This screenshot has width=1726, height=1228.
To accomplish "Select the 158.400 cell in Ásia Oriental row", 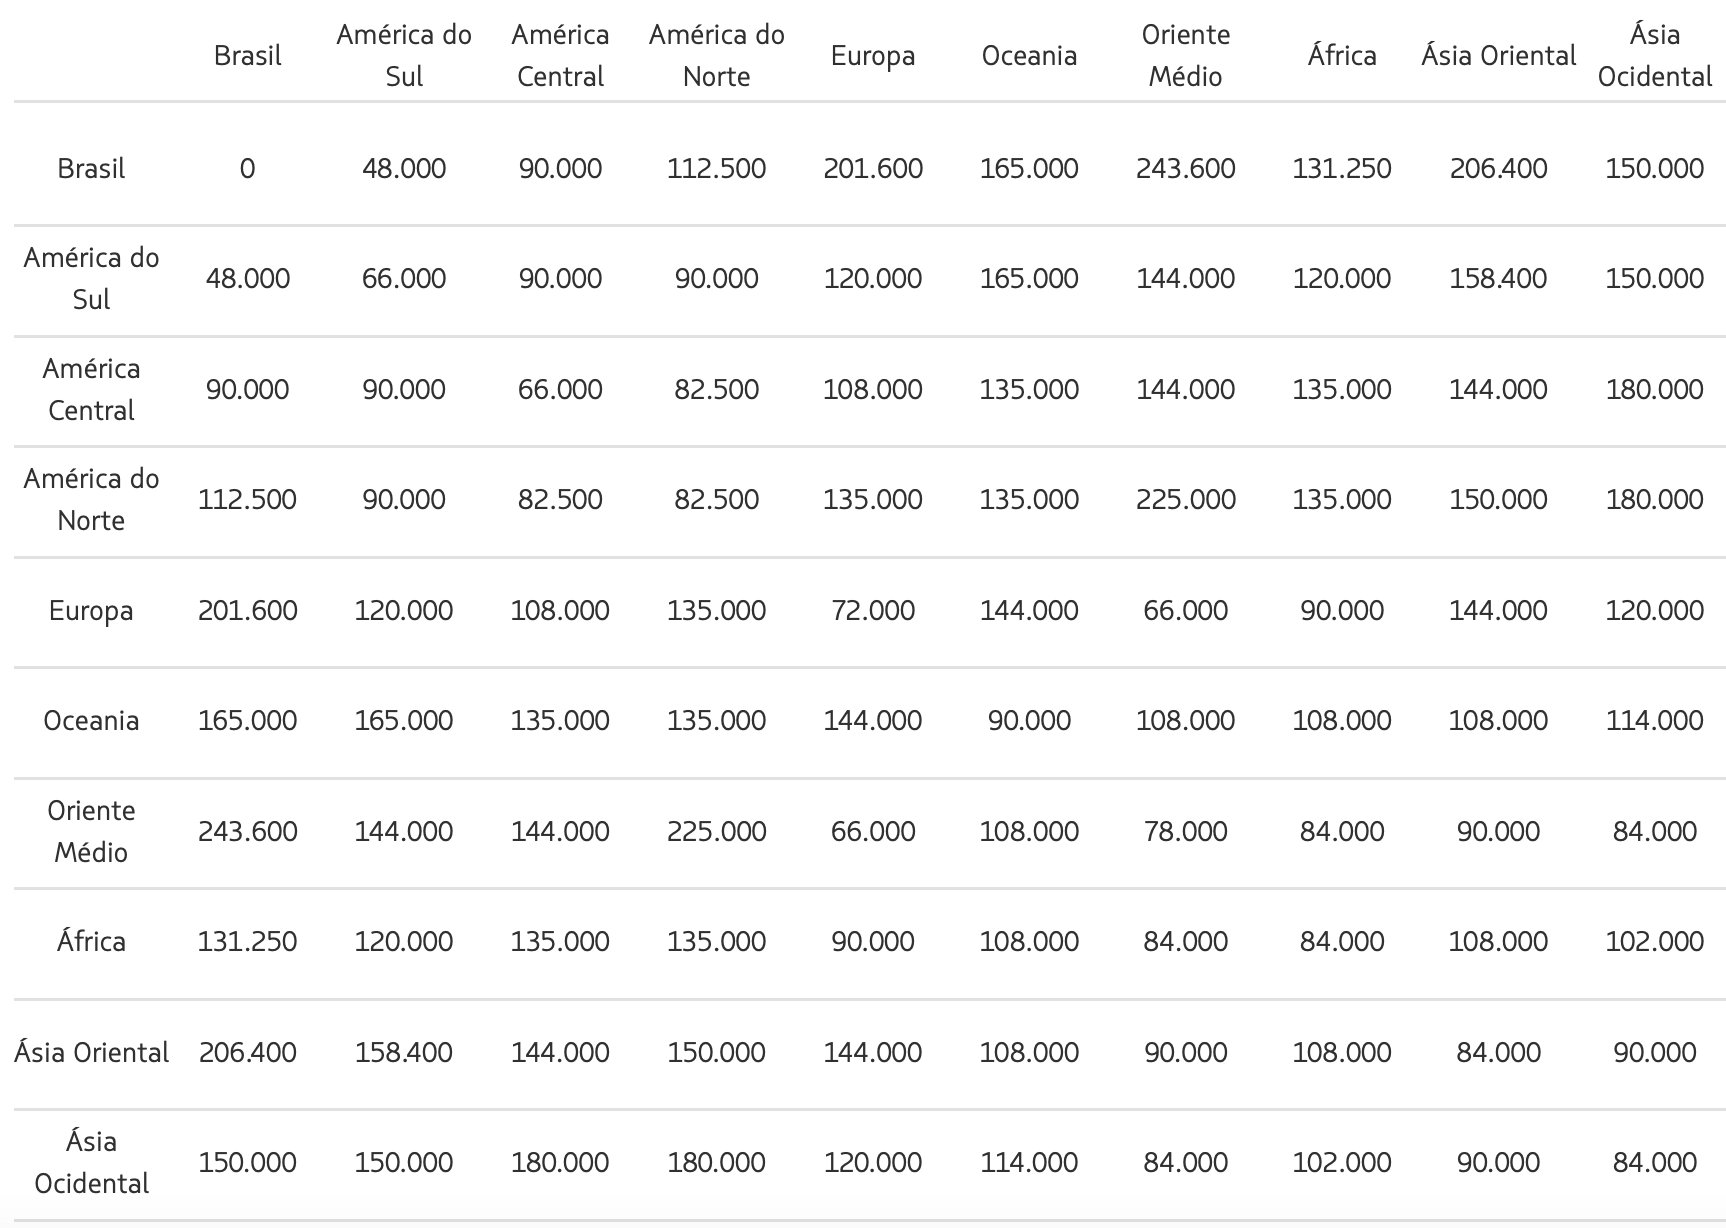I will pyautogui.click(x=404, y=1052).
